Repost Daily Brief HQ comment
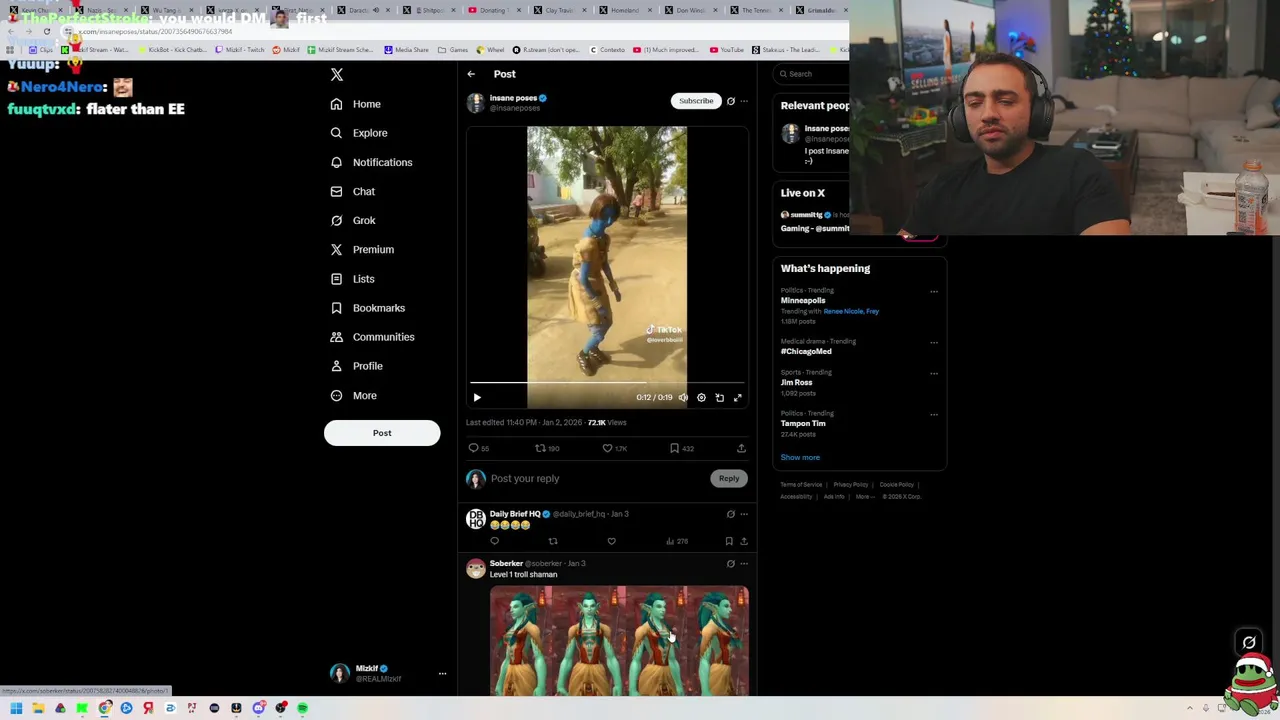 pyautogui.click(x=553, y=542)
